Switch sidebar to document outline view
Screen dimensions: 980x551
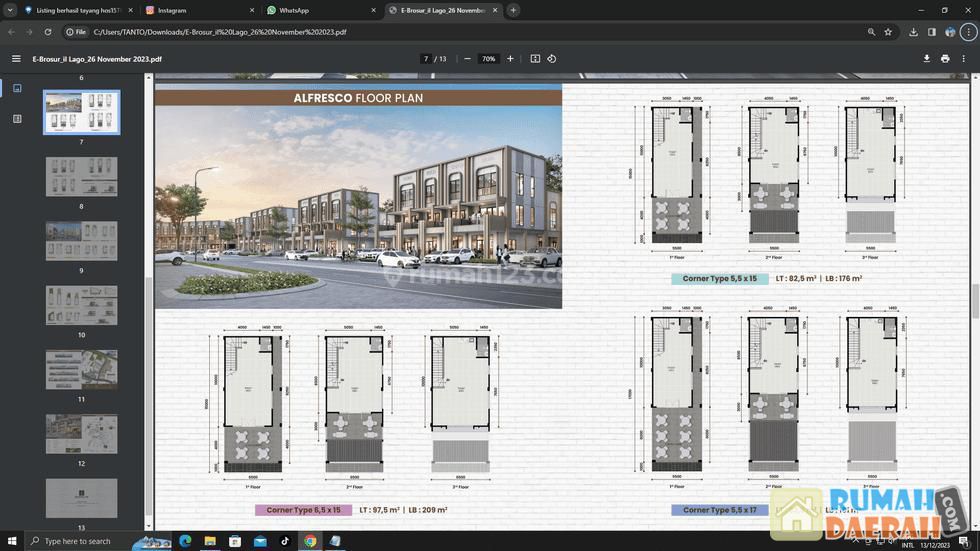coord(17,119)
